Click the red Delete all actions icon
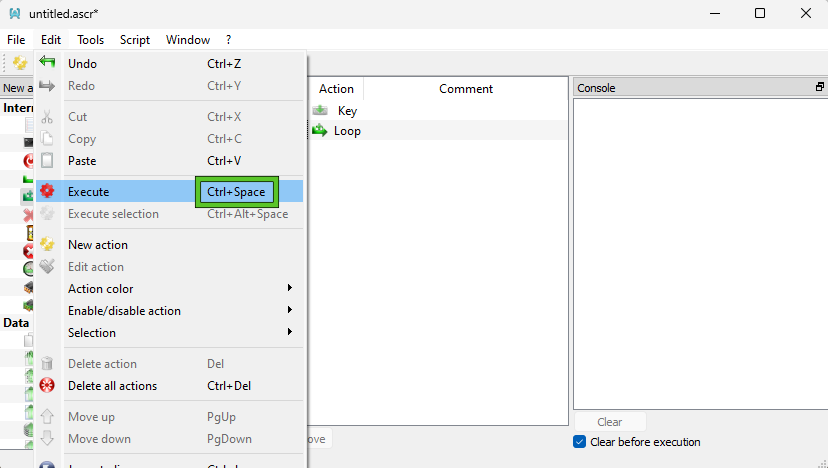 47,386
